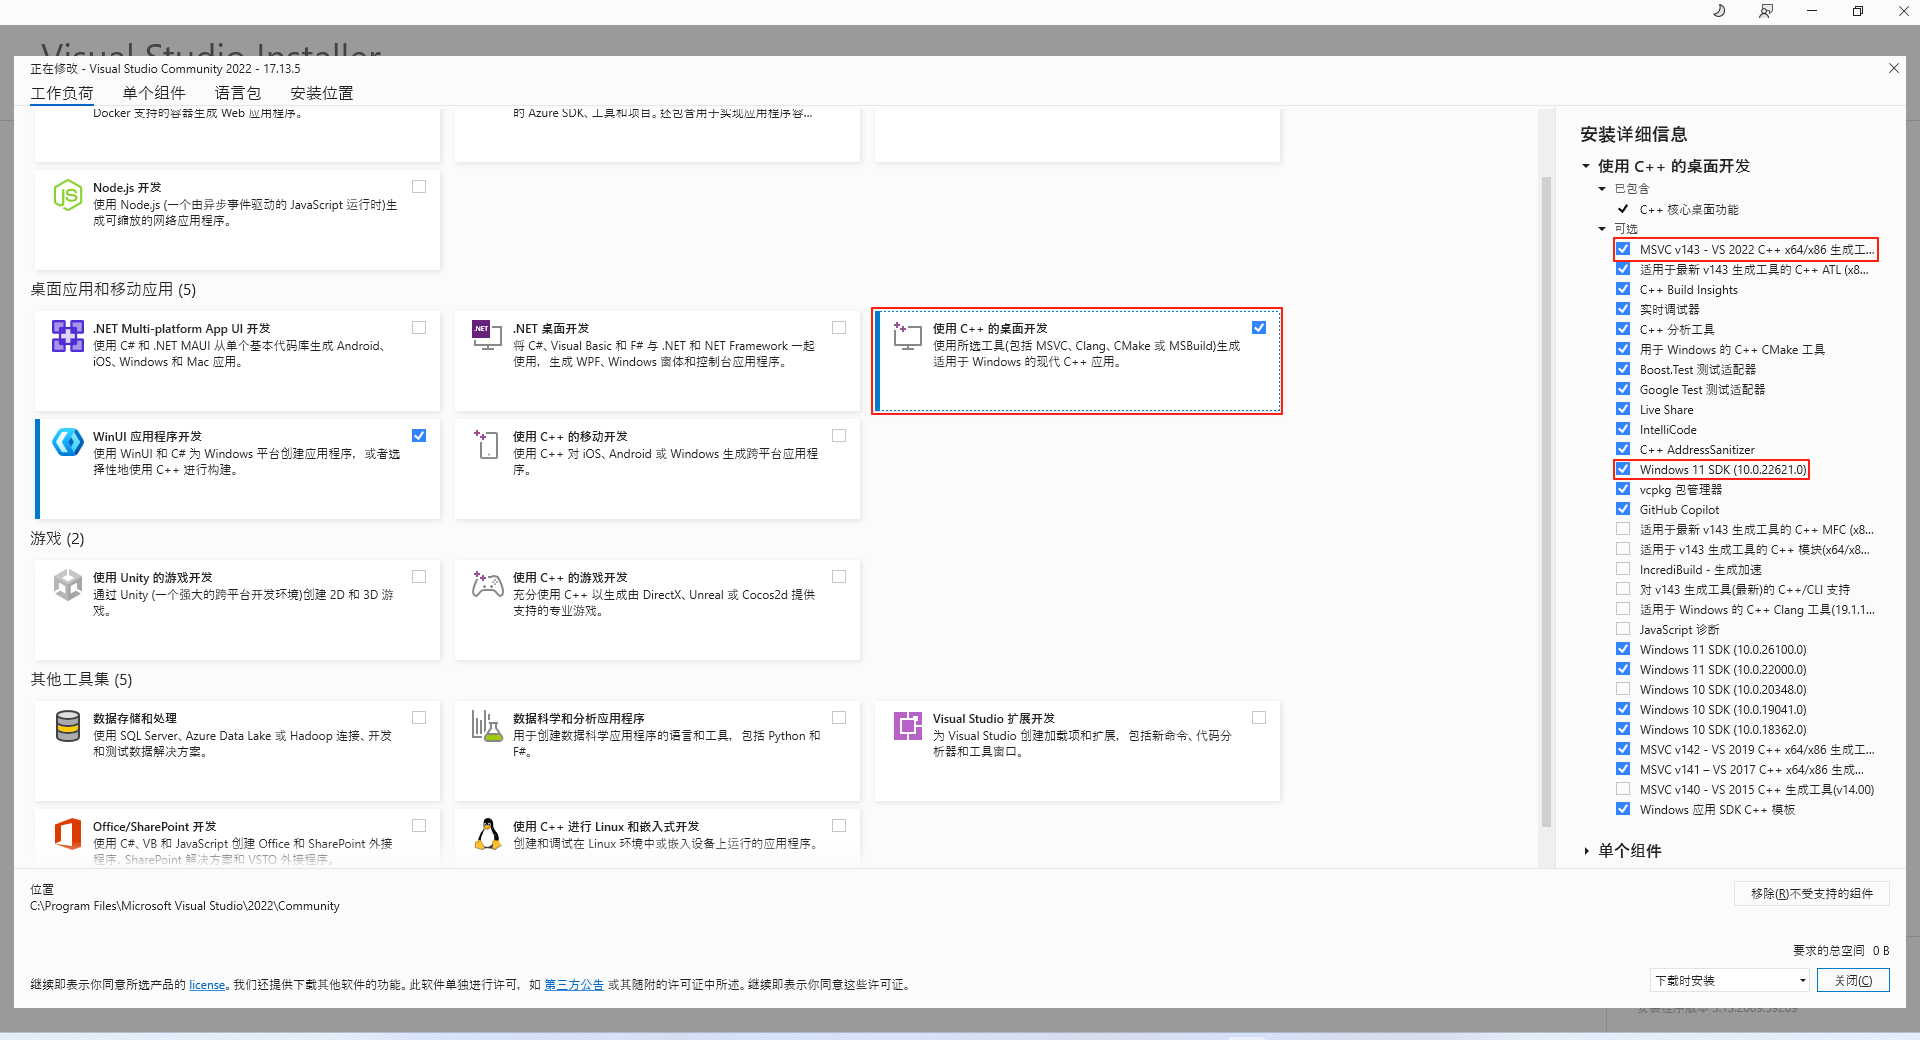Expand the 单个组件 section in details panel

click(1587, 851)
